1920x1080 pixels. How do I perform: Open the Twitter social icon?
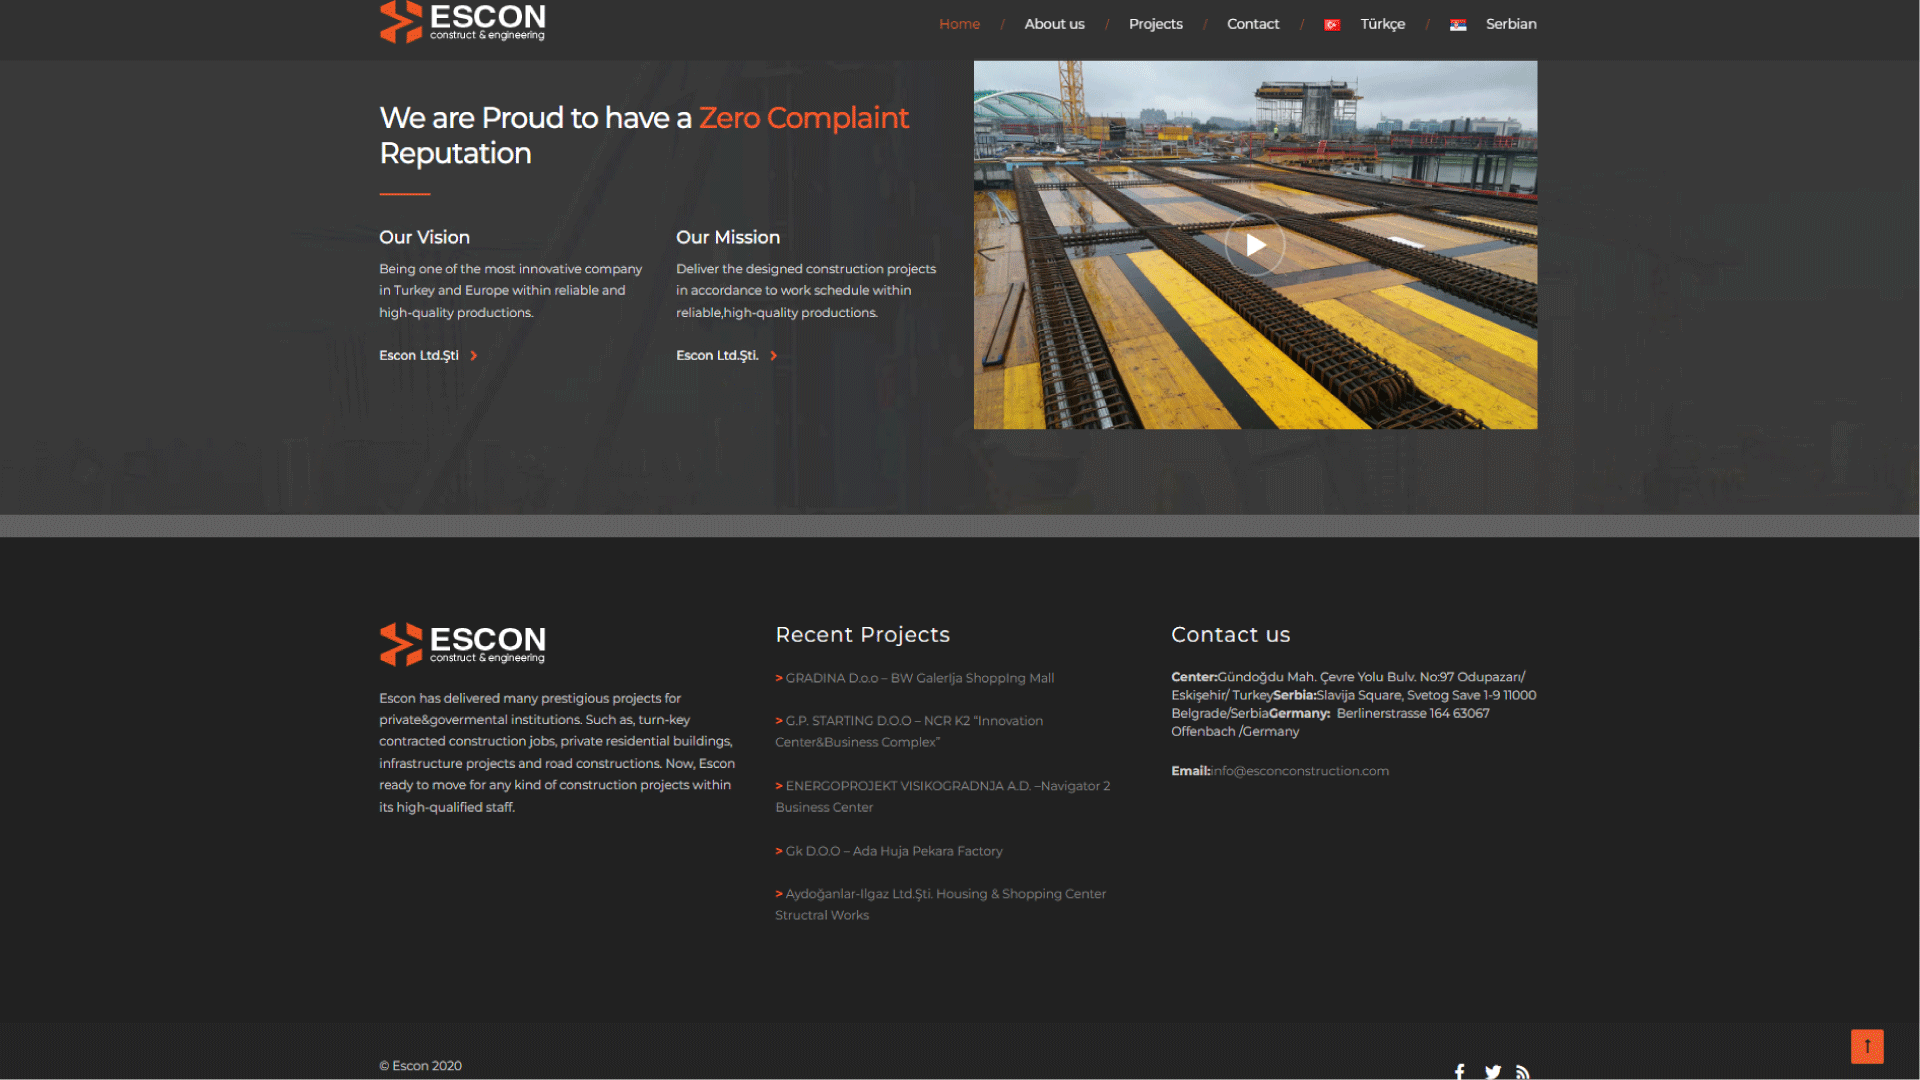(x=1493, y=1071)
